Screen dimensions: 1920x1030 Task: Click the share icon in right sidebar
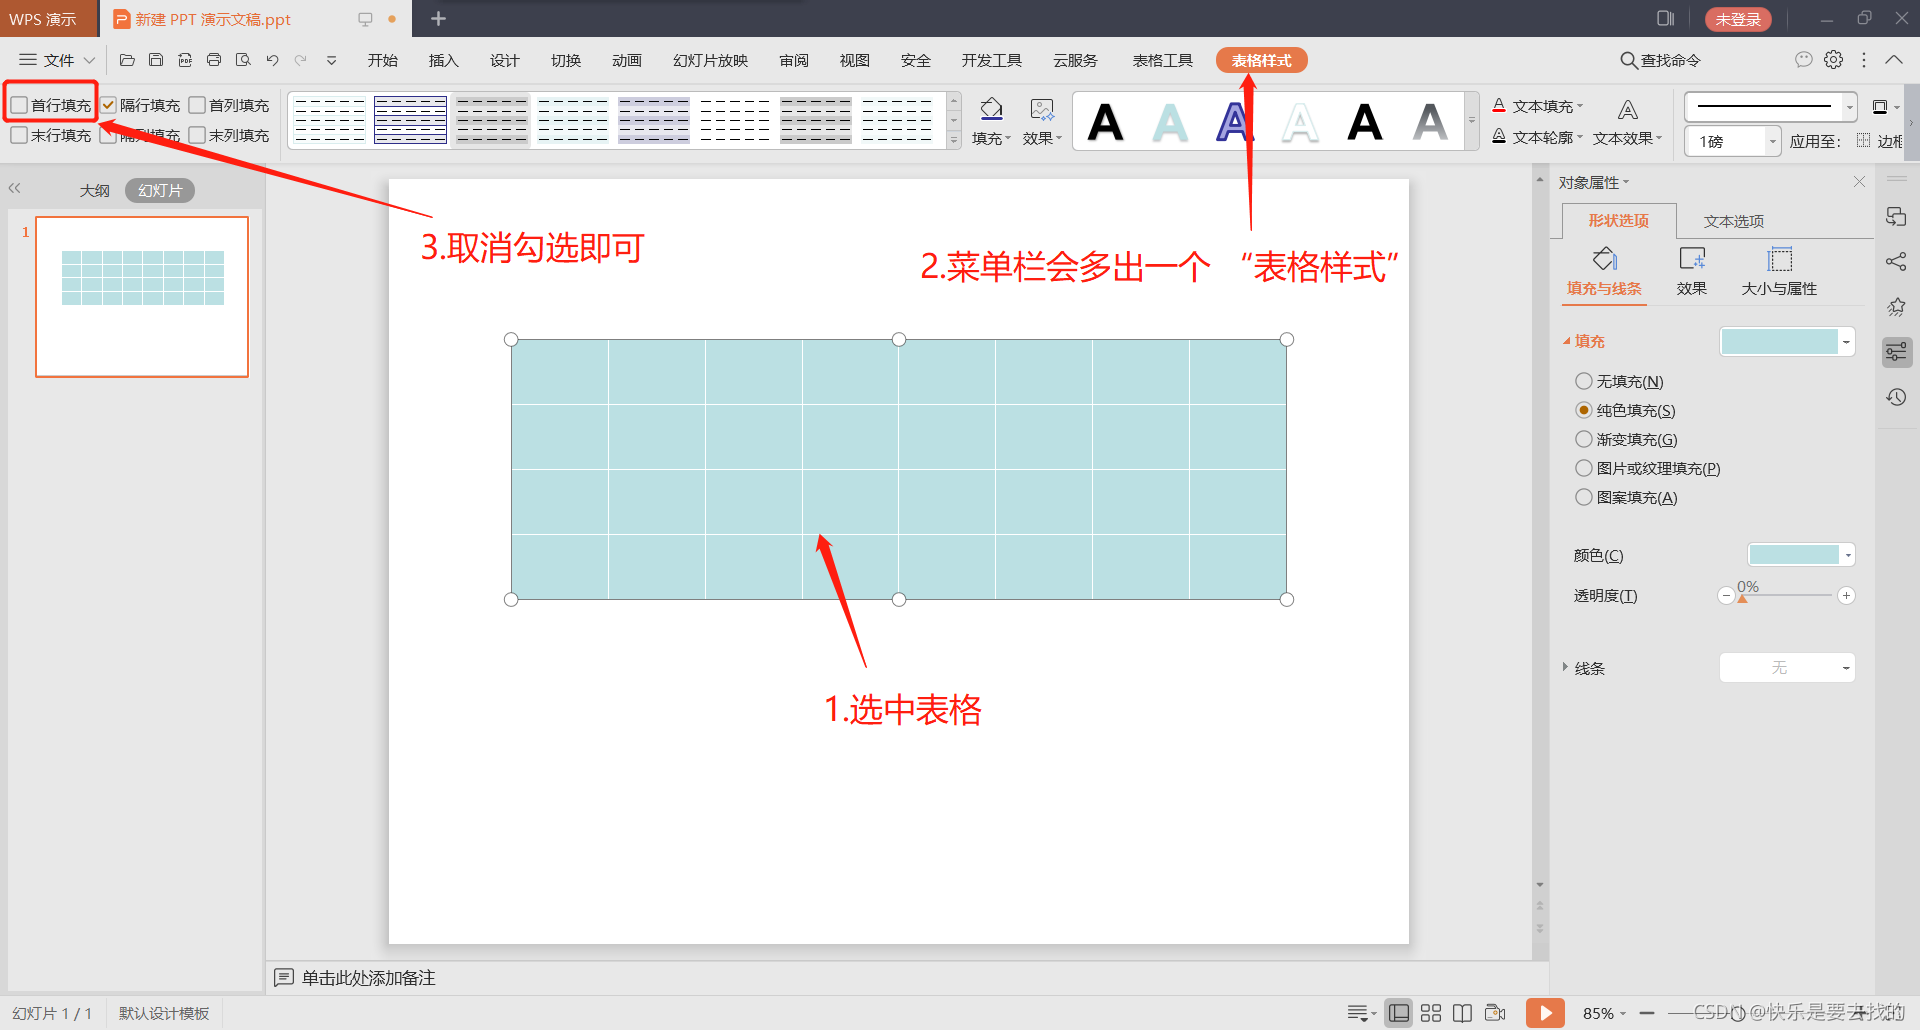(x=1895, y=262)
